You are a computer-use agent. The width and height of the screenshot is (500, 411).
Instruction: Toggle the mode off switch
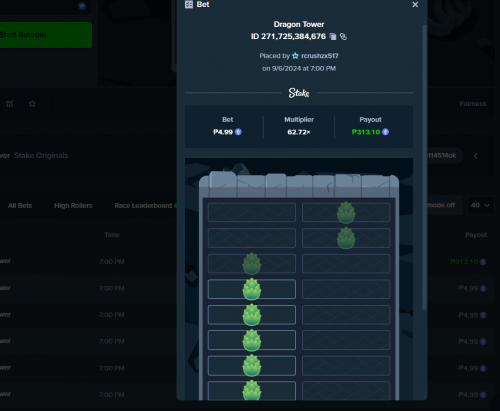444,205
